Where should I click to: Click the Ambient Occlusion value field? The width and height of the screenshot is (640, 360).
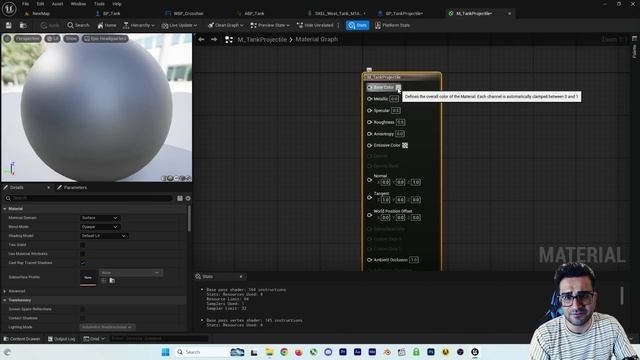click(414, 260)
